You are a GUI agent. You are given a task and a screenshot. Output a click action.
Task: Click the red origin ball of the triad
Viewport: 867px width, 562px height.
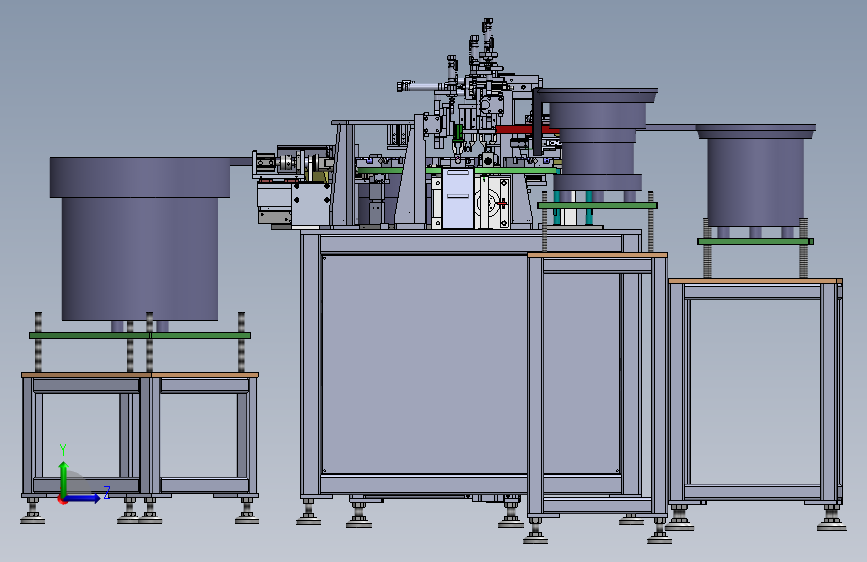click(x=62, y=499)
